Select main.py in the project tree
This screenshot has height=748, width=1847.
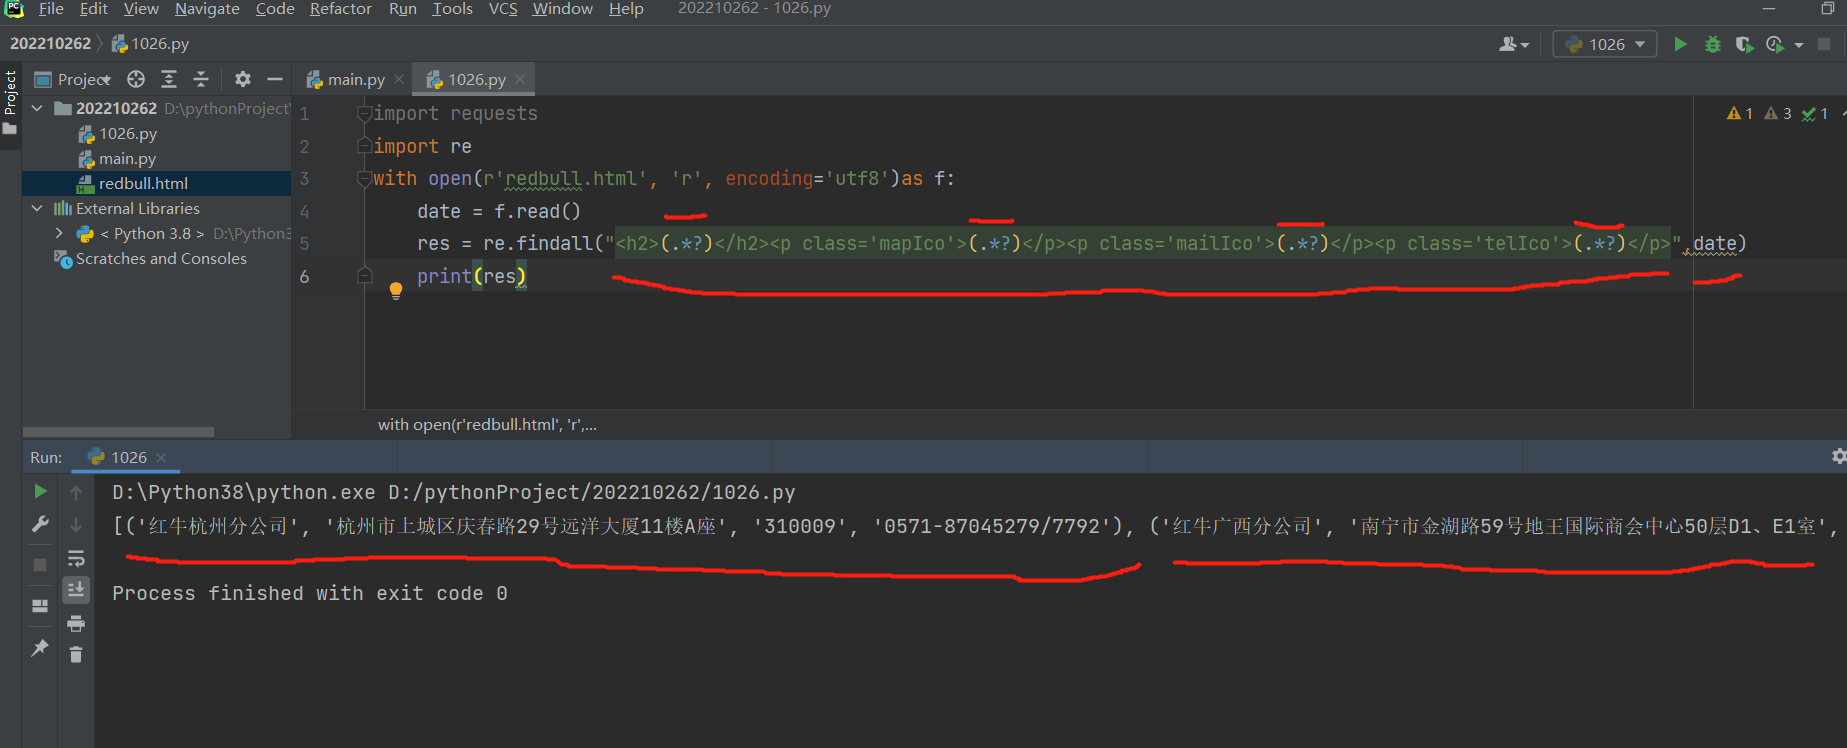click(x=127, y=158)
